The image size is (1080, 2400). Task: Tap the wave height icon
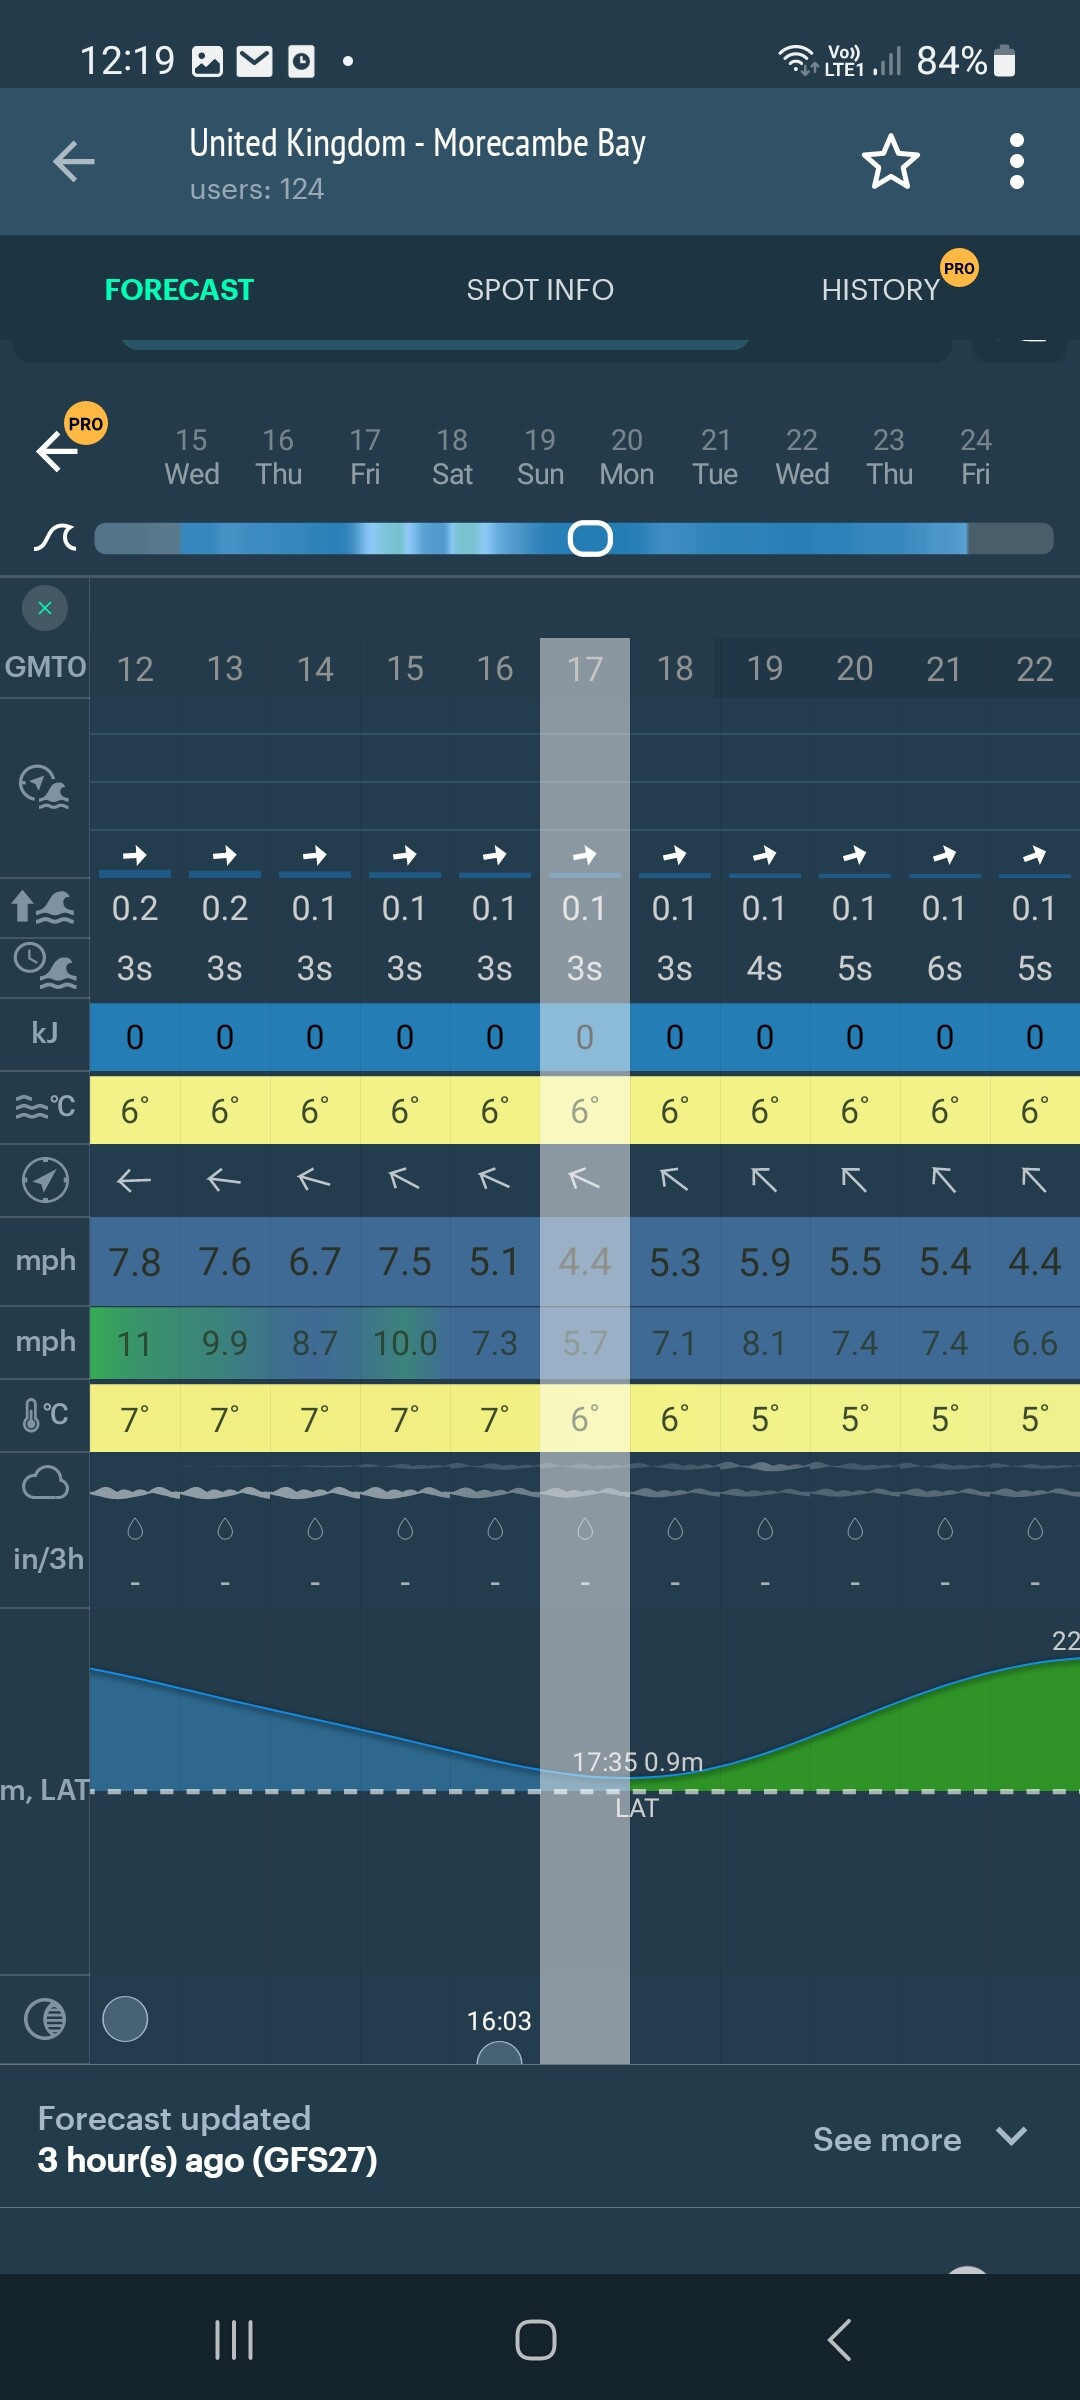[45, 907]
